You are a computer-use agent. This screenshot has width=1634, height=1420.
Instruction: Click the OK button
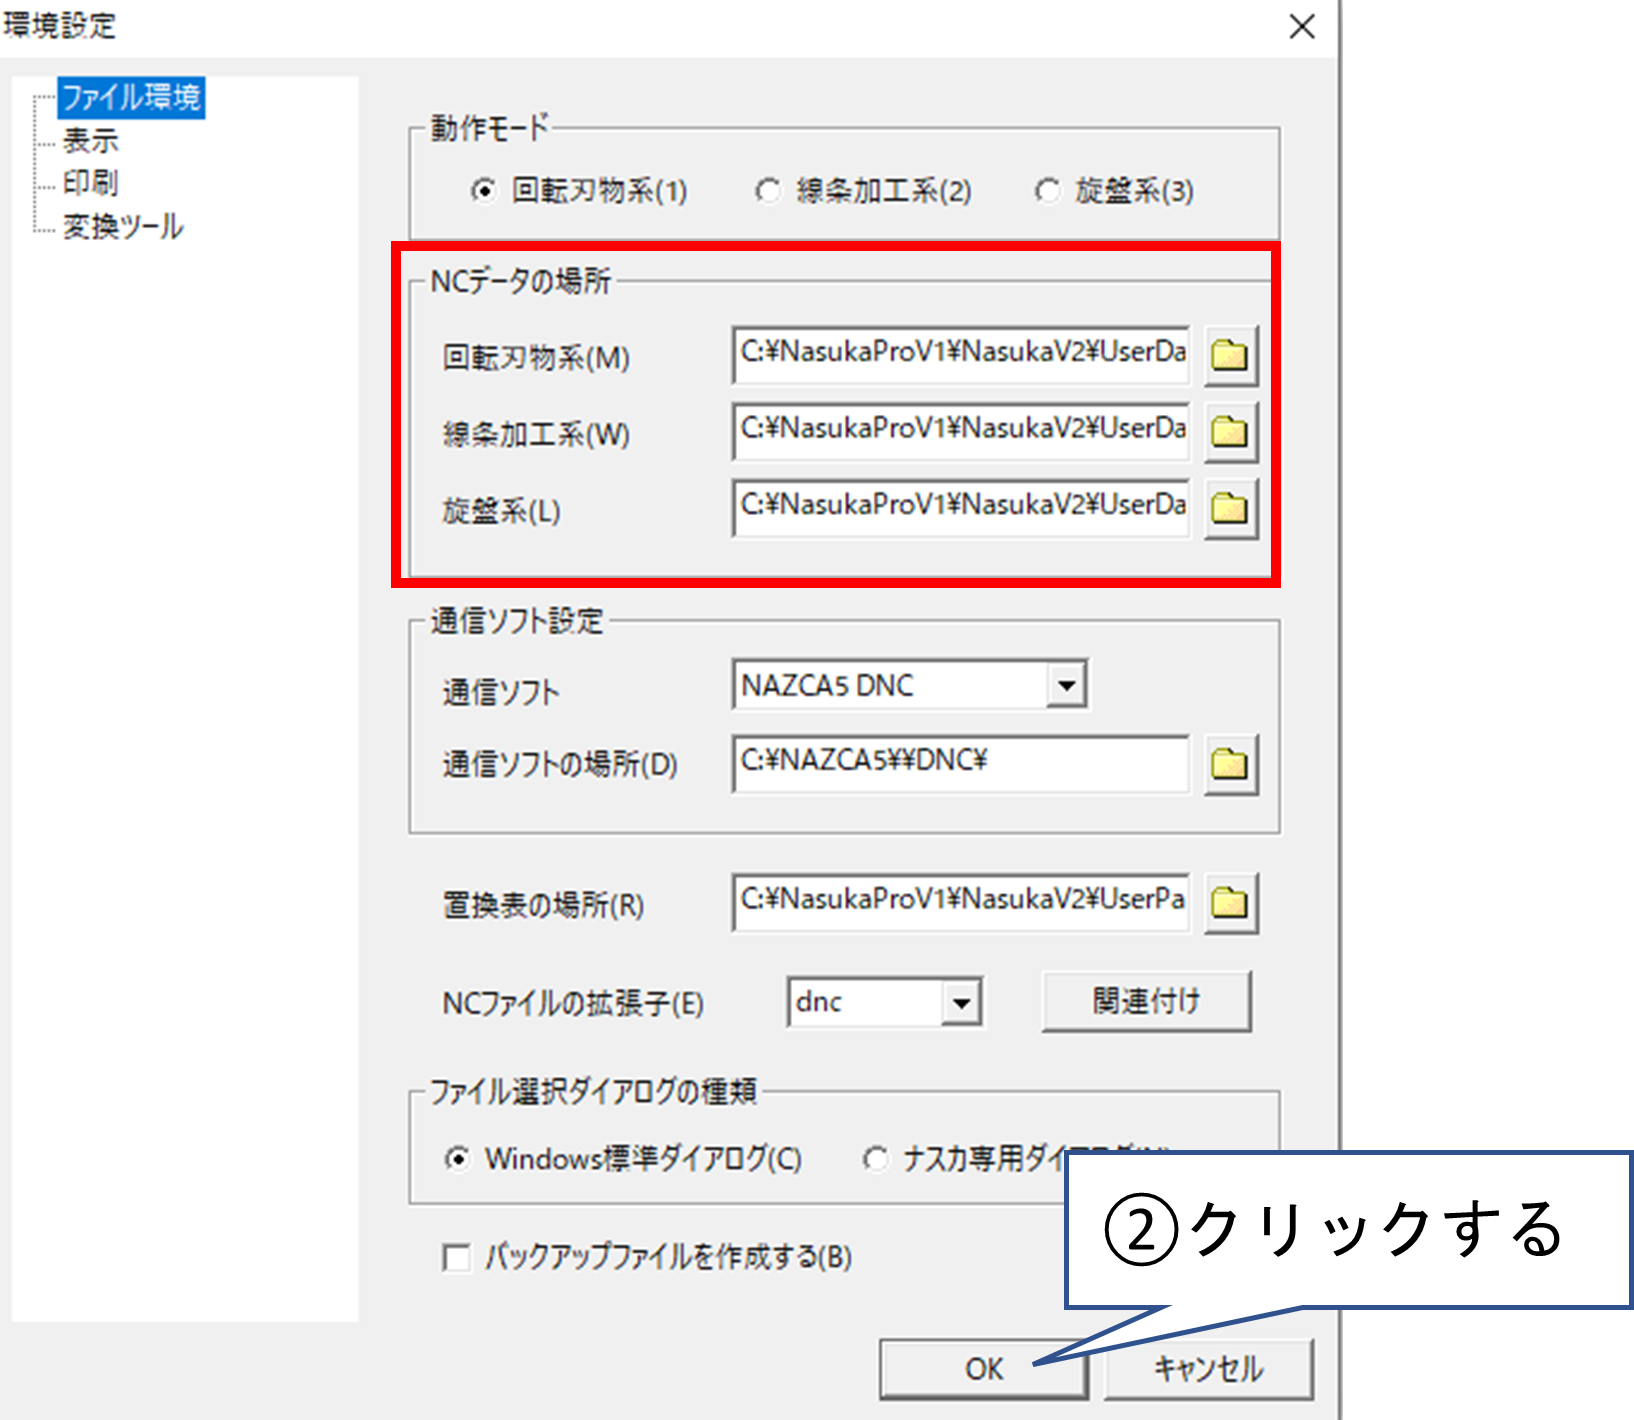tap(983, 1369)
